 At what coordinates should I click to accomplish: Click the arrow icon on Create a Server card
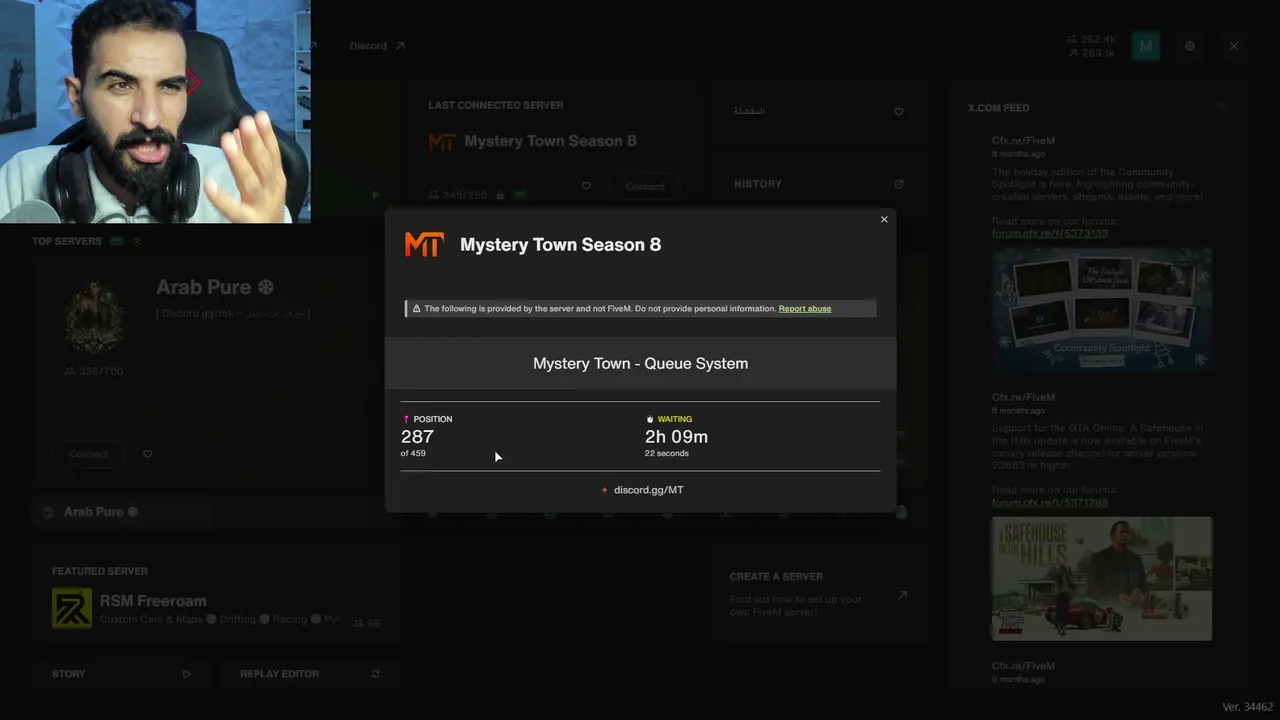(x=902, y=595)
